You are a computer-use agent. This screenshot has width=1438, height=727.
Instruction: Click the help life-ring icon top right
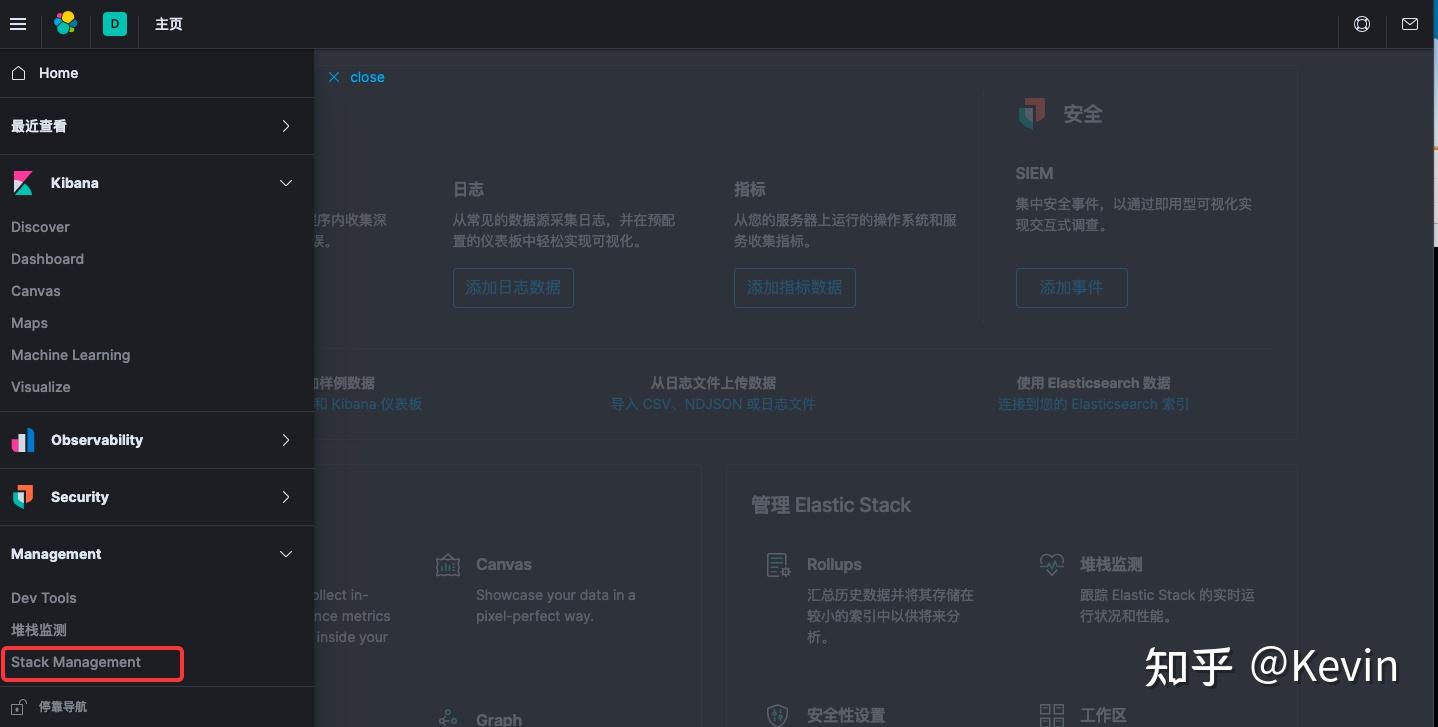(1362, 24)
